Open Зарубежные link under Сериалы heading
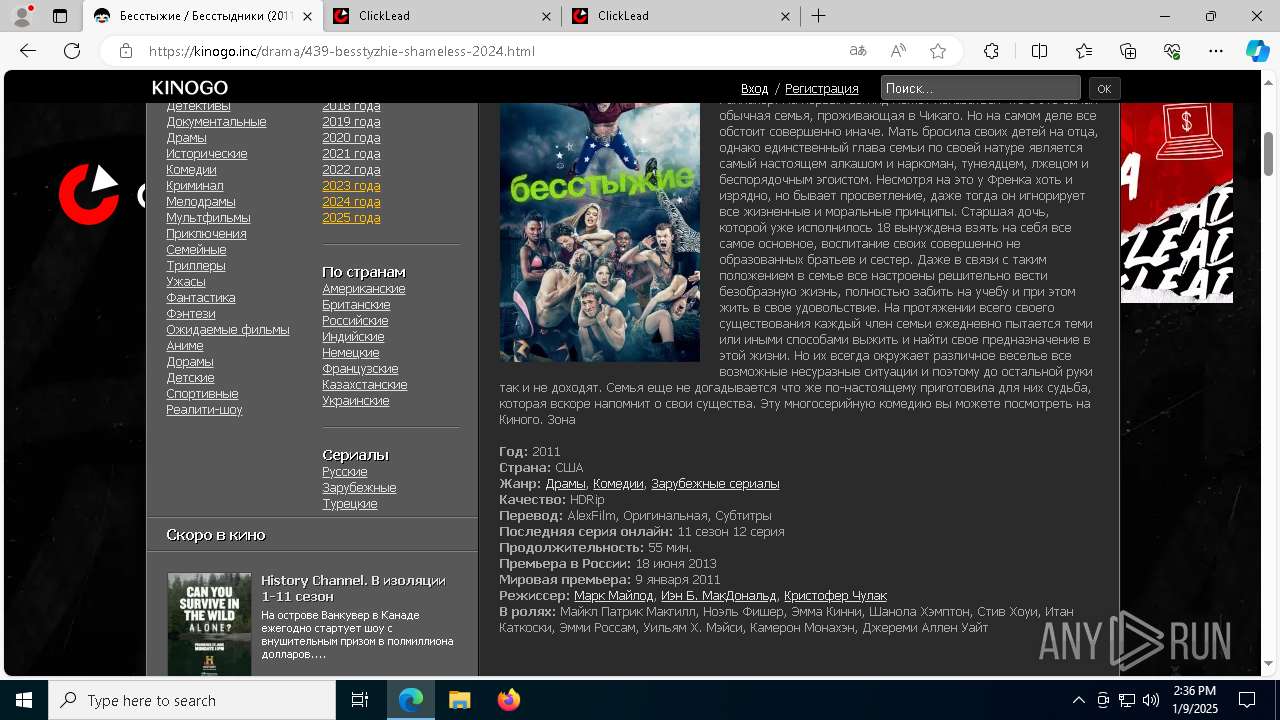This screenshot has height=720, width=1280. (359, 488)
